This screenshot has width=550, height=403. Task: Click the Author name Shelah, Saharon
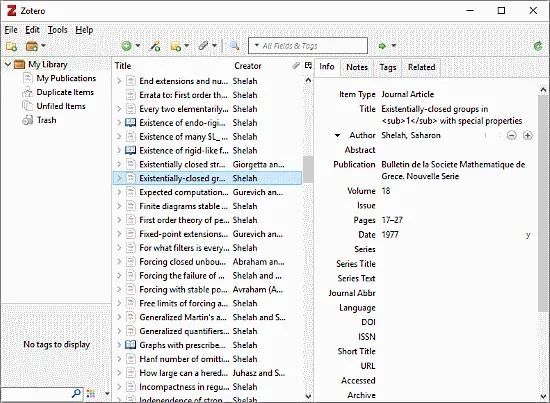(x=411, y=135)
